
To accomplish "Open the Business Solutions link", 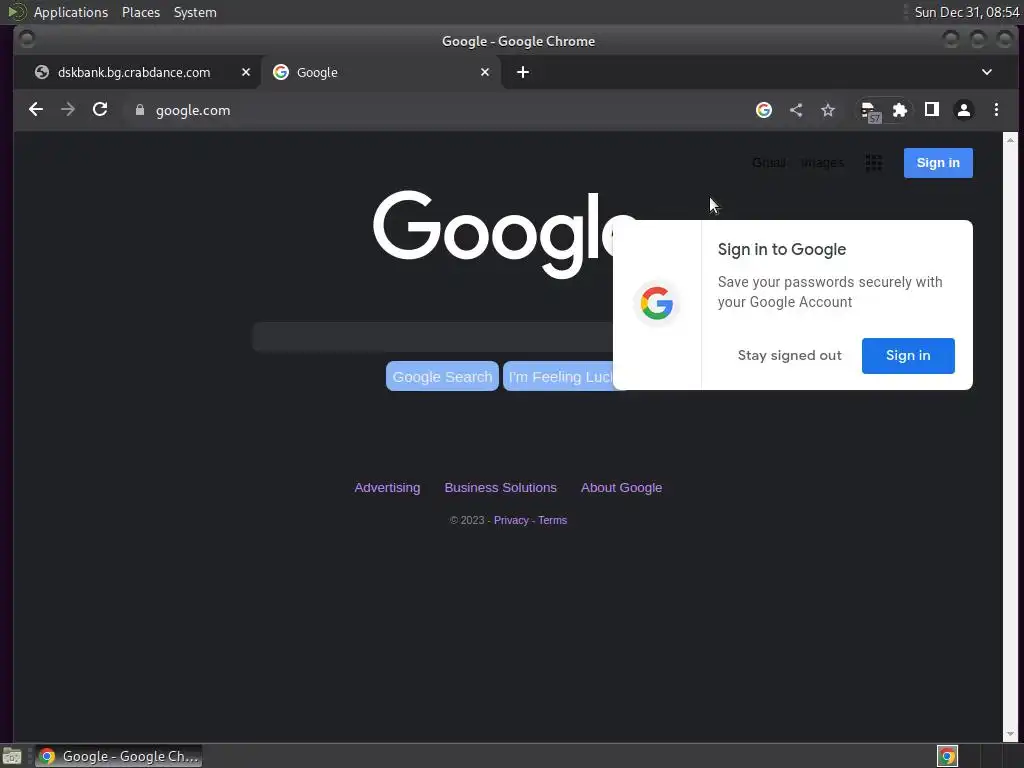I will (501, 488).
